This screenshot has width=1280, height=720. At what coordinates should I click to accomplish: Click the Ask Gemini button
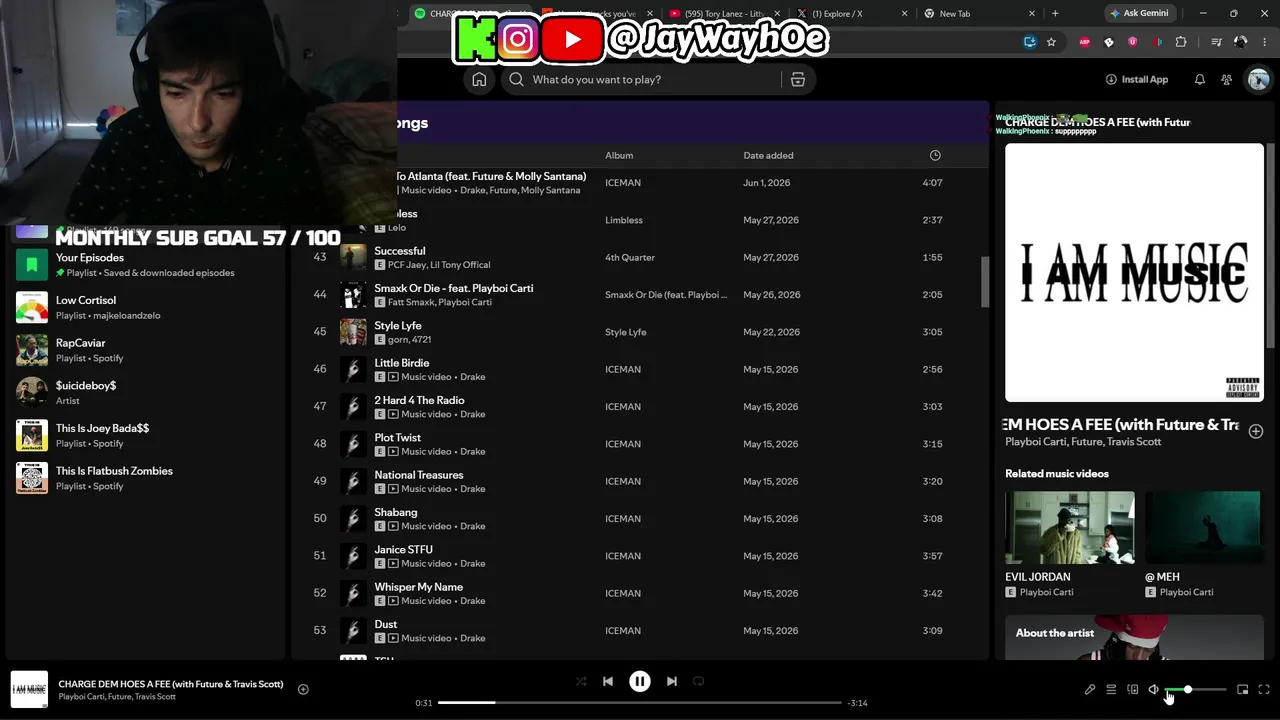(1140, 14)
